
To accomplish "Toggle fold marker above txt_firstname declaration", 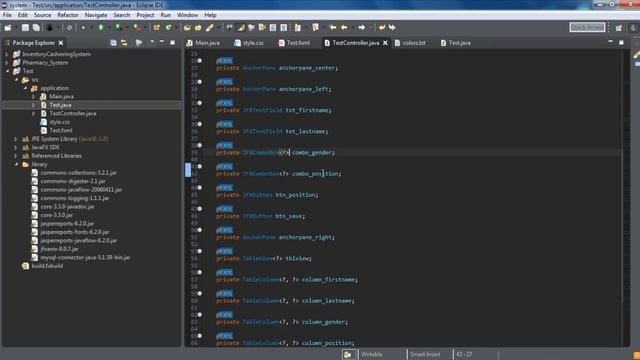I will pyautogui.click(x=200, y=103).
